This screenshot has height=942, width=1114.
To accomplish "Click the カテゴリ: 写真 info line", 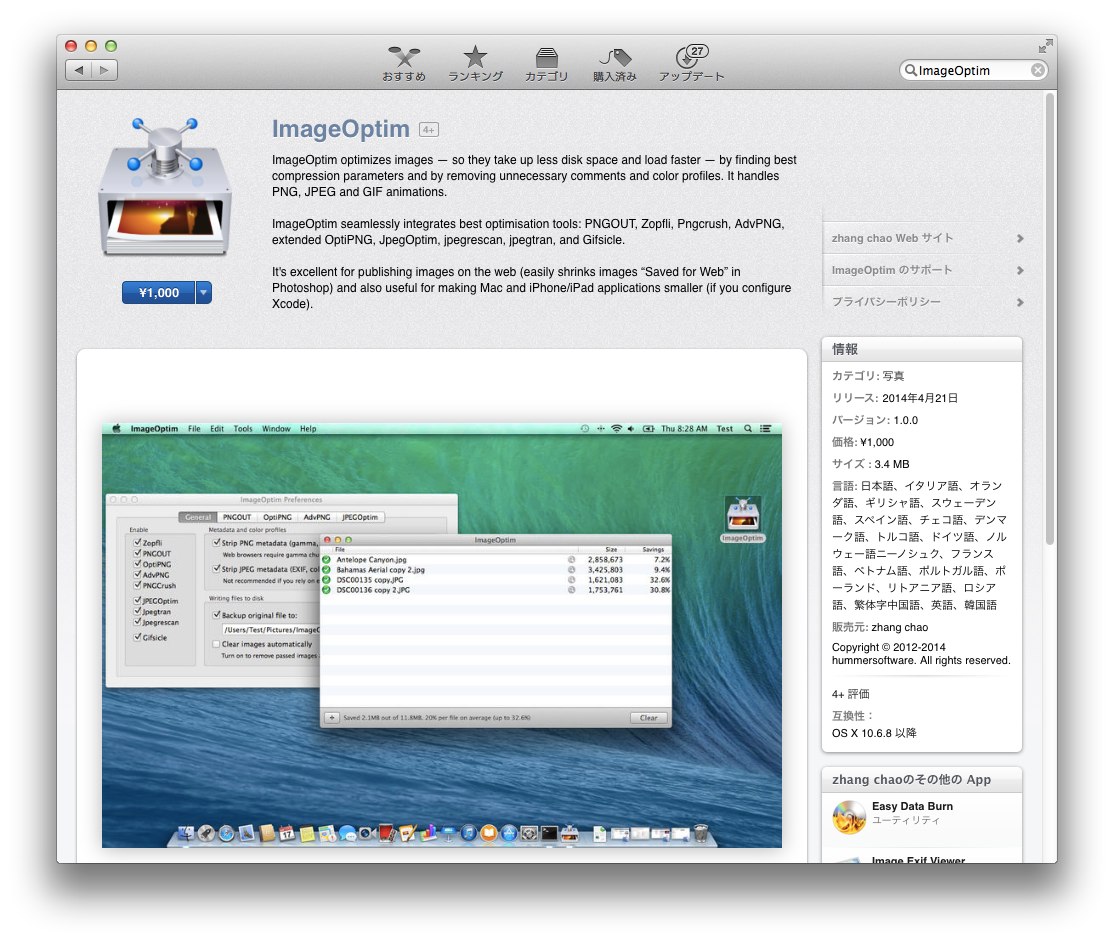I will (x=867, y=376).
